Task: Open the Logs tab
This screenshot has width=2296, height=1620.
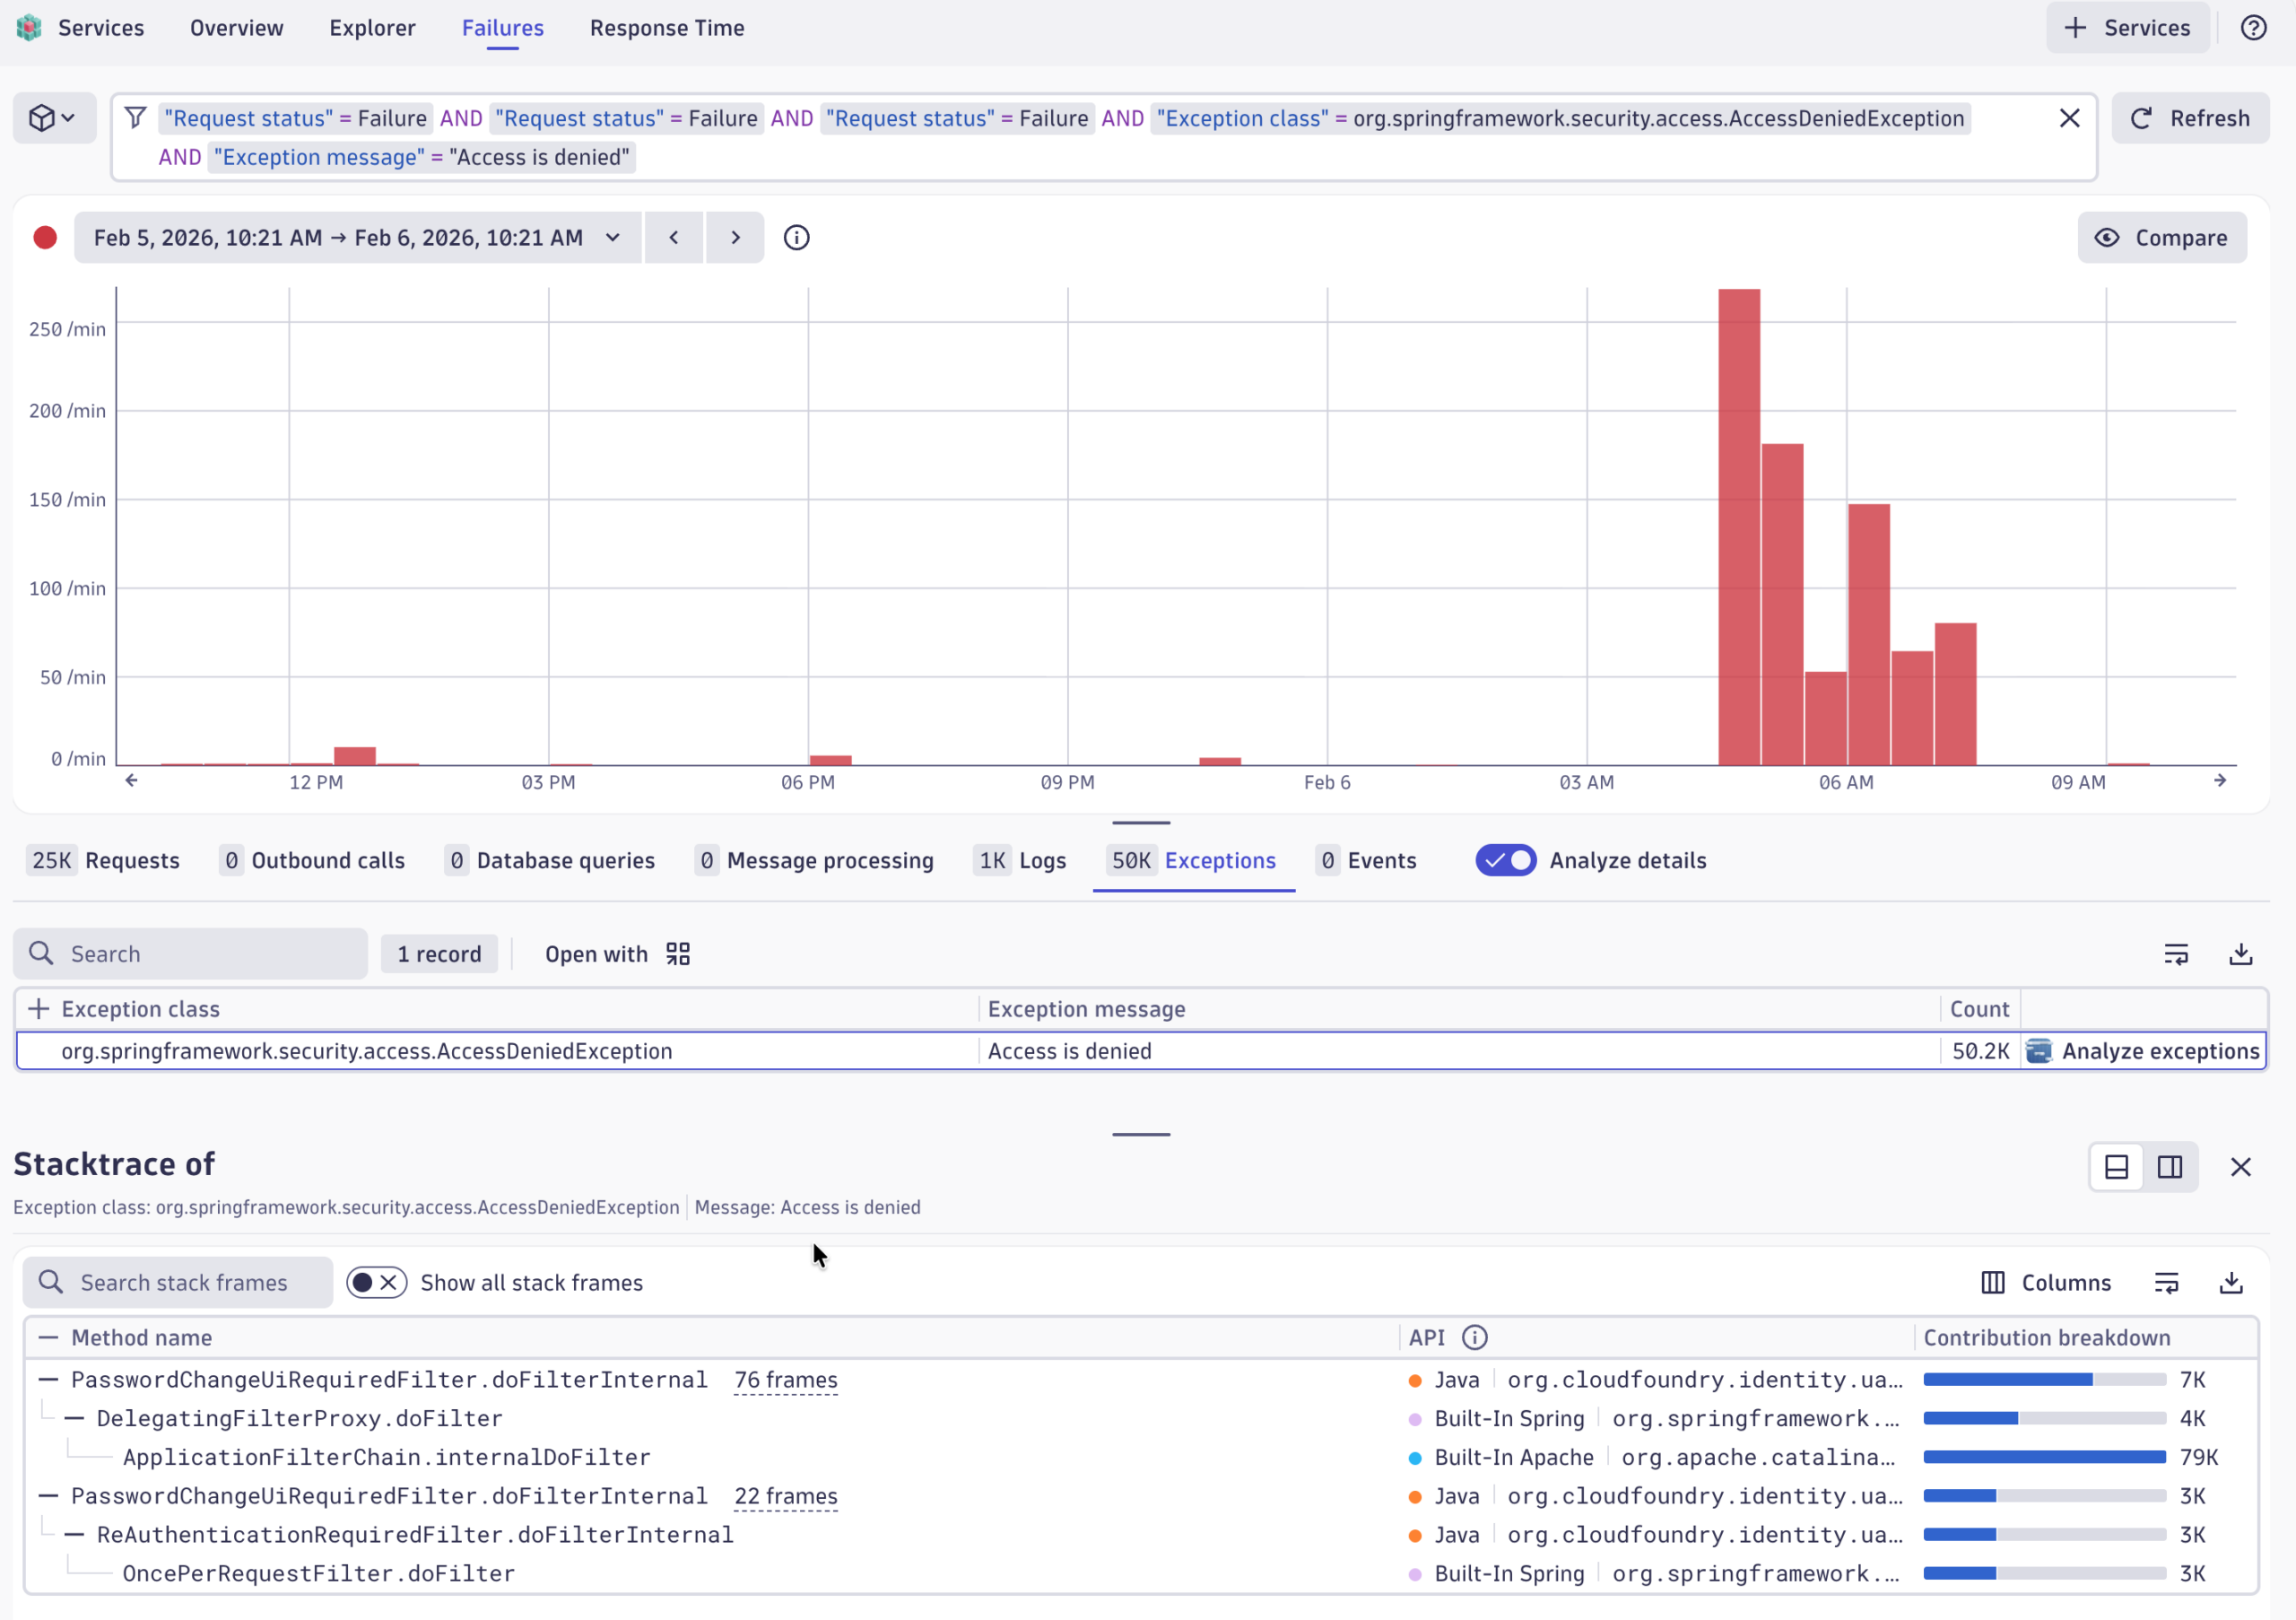Action: pos(1021,861)
